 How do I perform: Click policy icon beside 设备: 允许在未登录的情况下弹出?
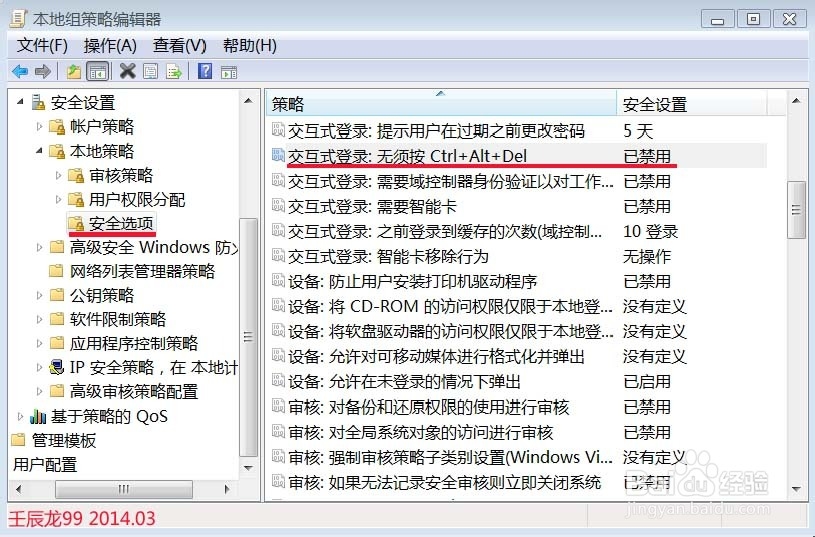point(279,381)
